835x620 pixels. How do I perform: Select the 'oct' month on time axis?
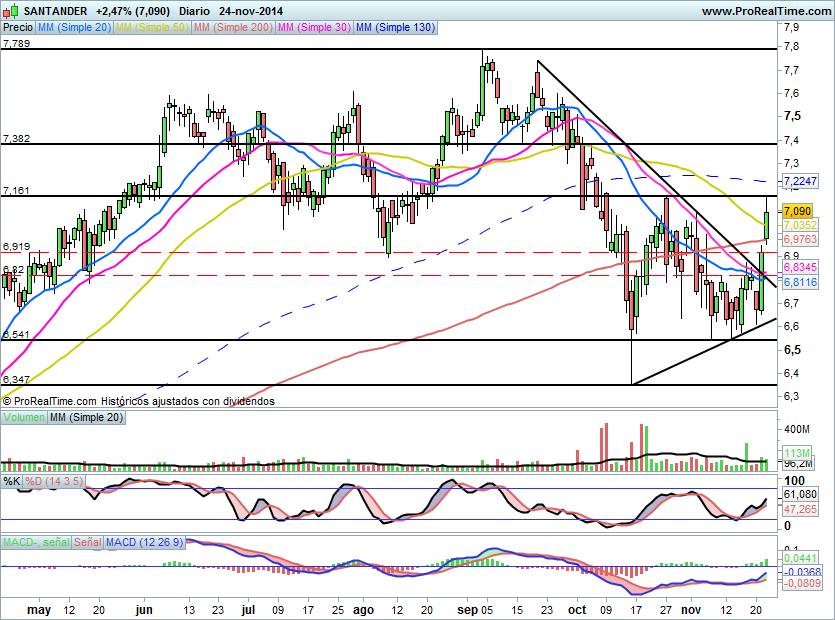(577, 610)
